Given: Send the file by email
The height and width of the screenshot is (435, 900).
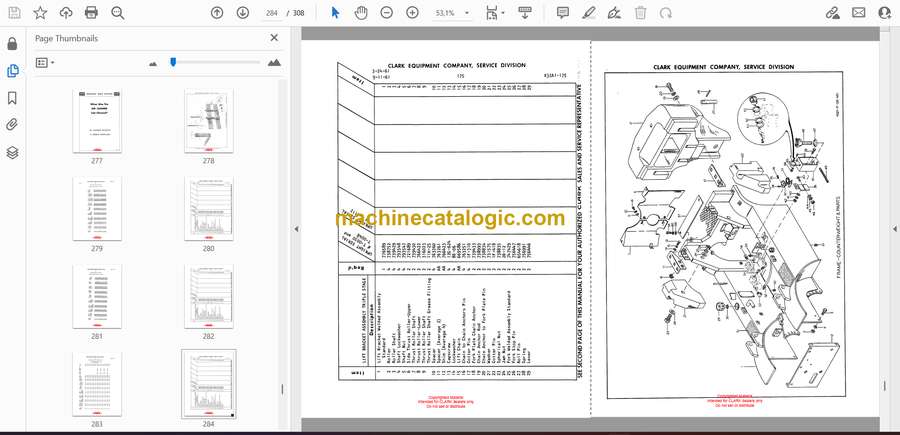Looking at the screenshot, I should pyautogui.click(x=859, y=13).
